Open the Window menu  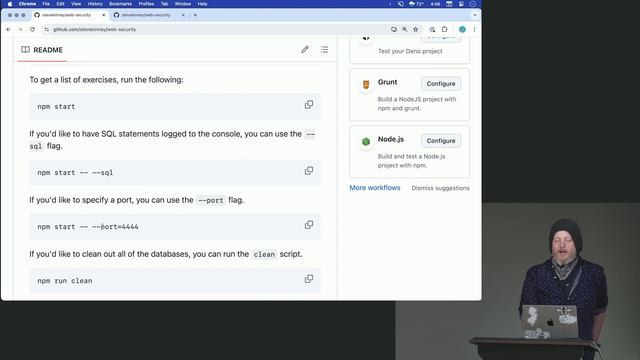pos(183,4)
